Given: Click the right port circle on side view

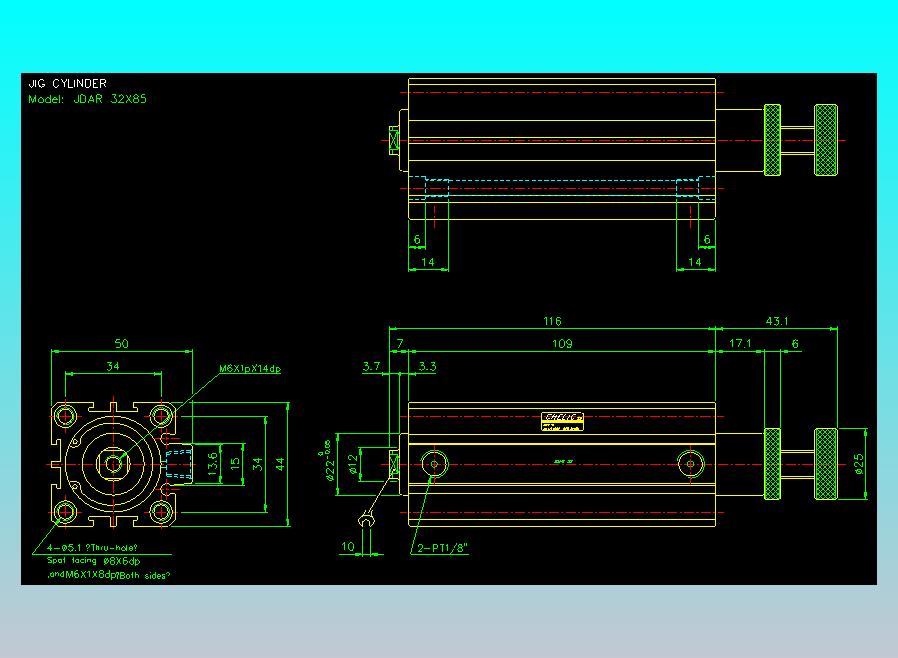Looking at the screenshot, I should click(x=691, y=463).
